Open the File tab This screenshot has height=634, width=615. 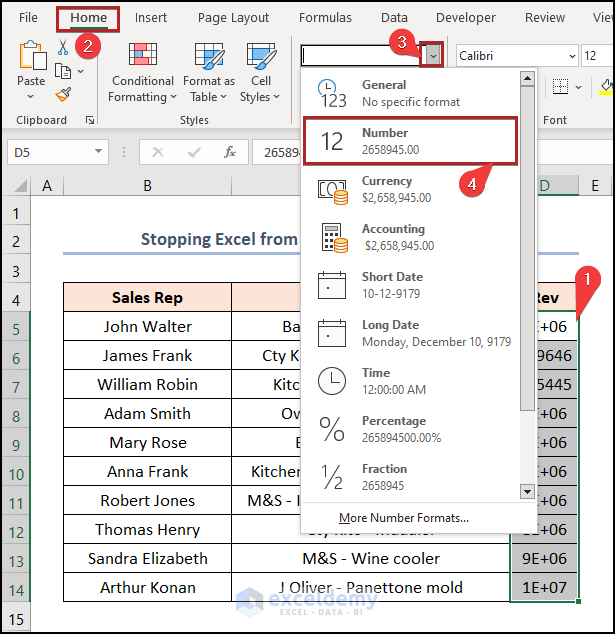pyautogui.click(x=28, y=18)
